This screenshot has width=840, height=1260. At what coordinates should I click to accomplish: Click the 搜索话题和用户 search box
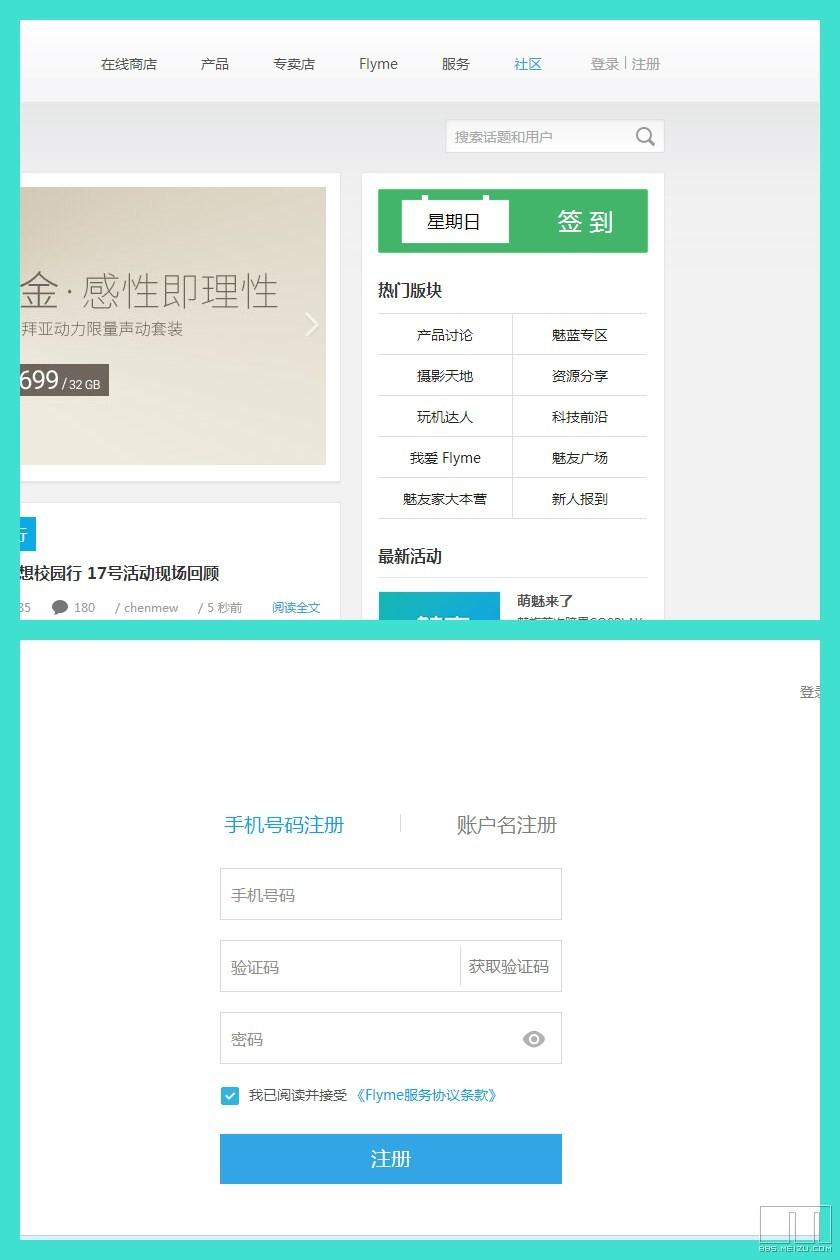click(x=540, y=136)
